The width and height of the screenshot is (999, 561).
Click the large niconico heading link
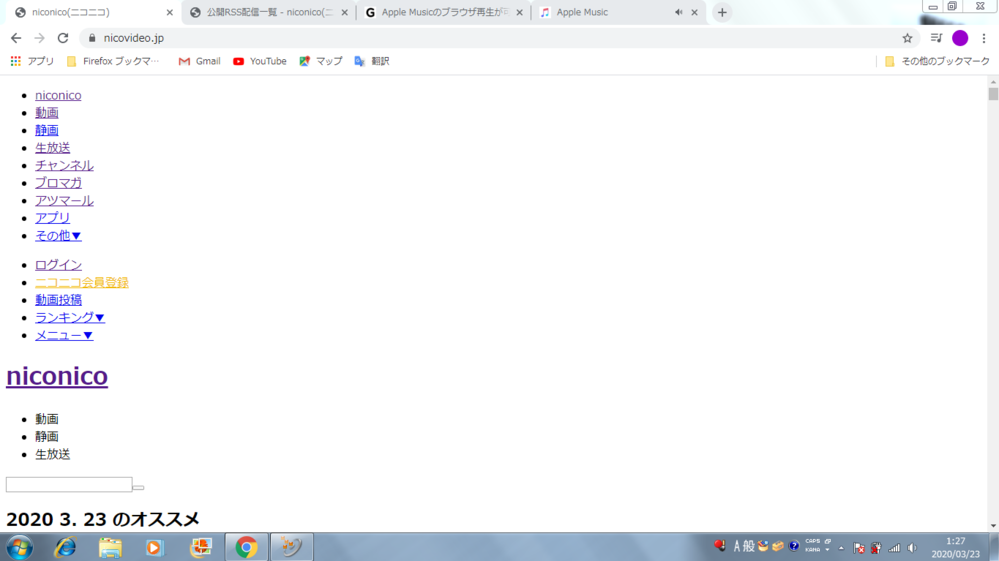pyautogui.click(x=57, y=376)
